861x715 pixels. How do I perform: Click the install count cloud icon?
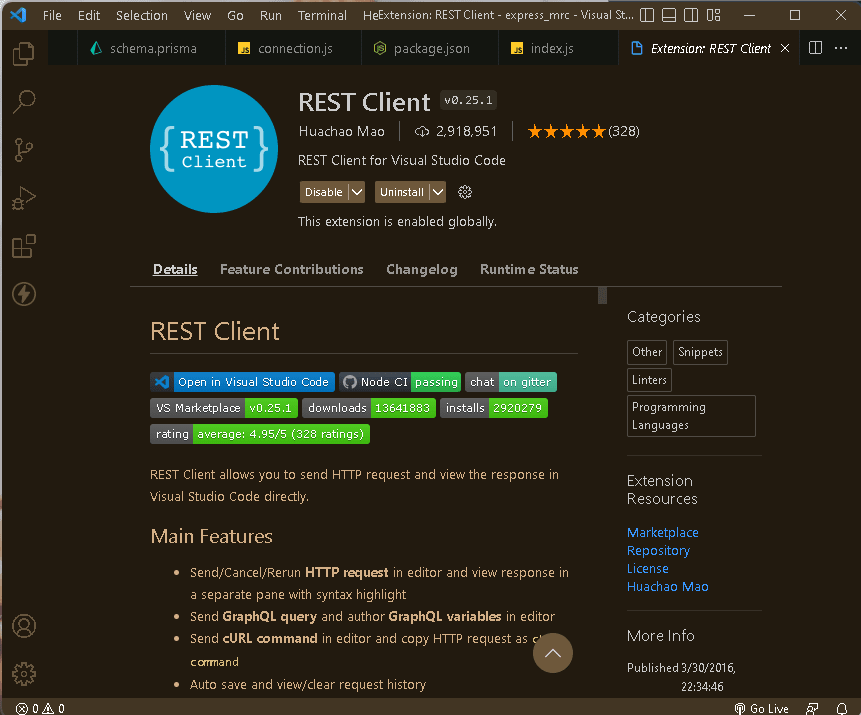421,131
